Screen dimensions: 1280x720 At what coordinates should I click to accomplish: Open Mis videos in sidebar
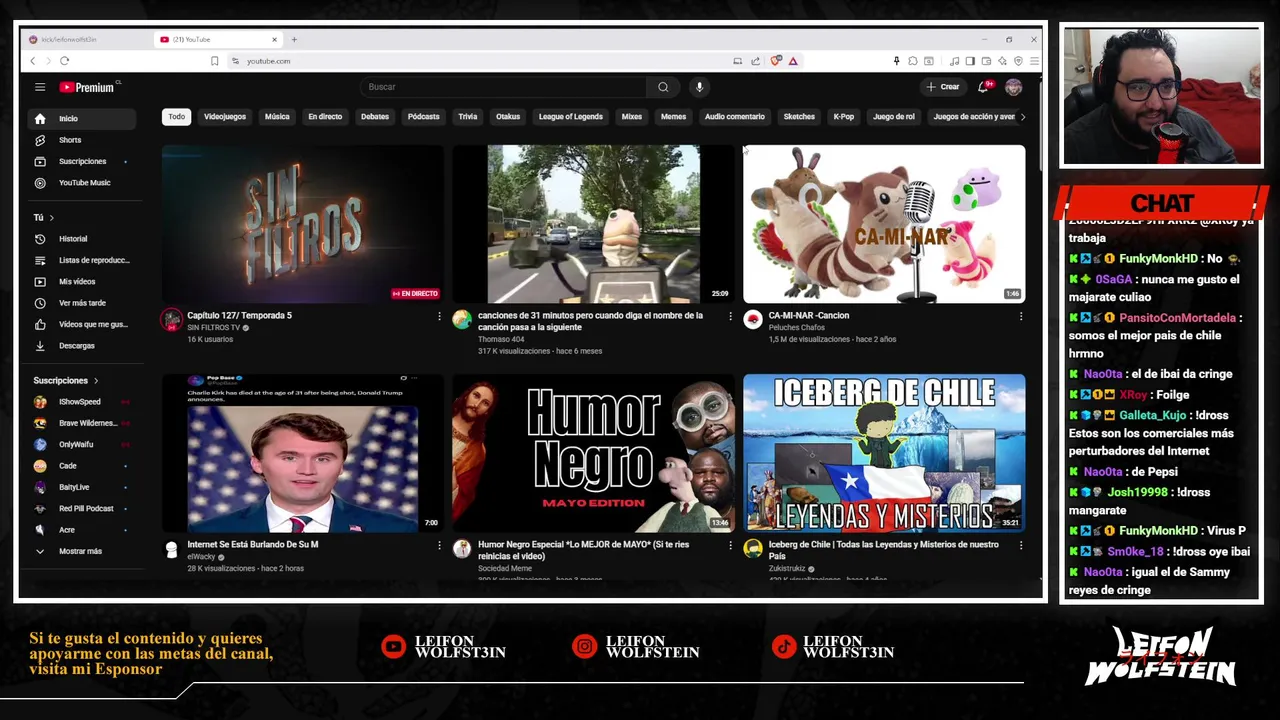click(x=84, y=282)
